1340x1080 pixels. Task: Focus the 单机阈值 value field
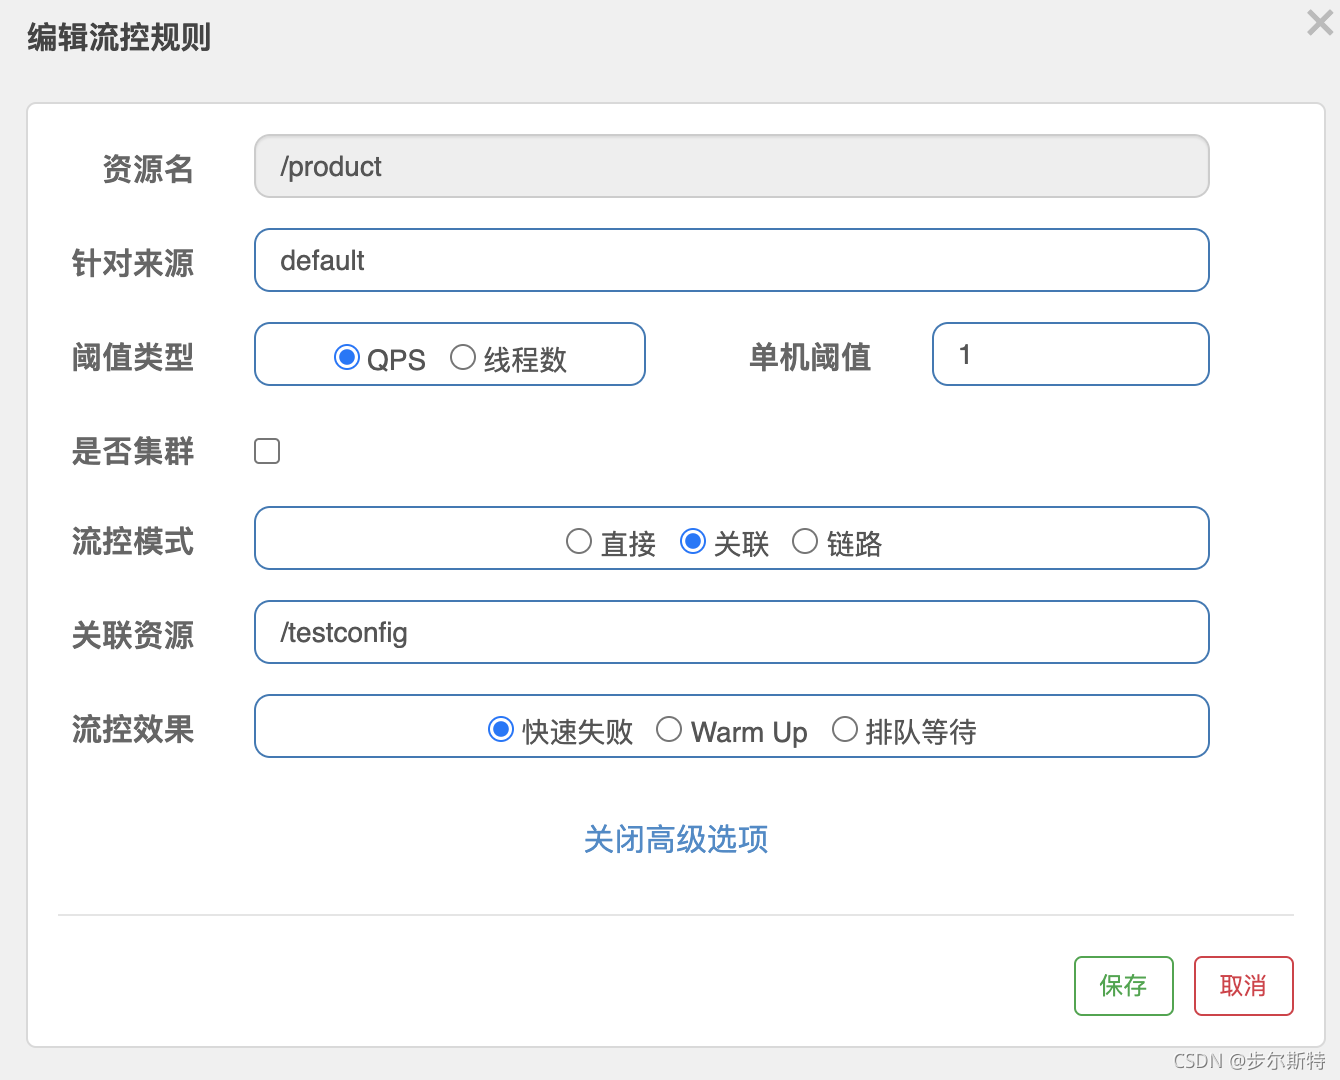click(x=1070, y=354)
